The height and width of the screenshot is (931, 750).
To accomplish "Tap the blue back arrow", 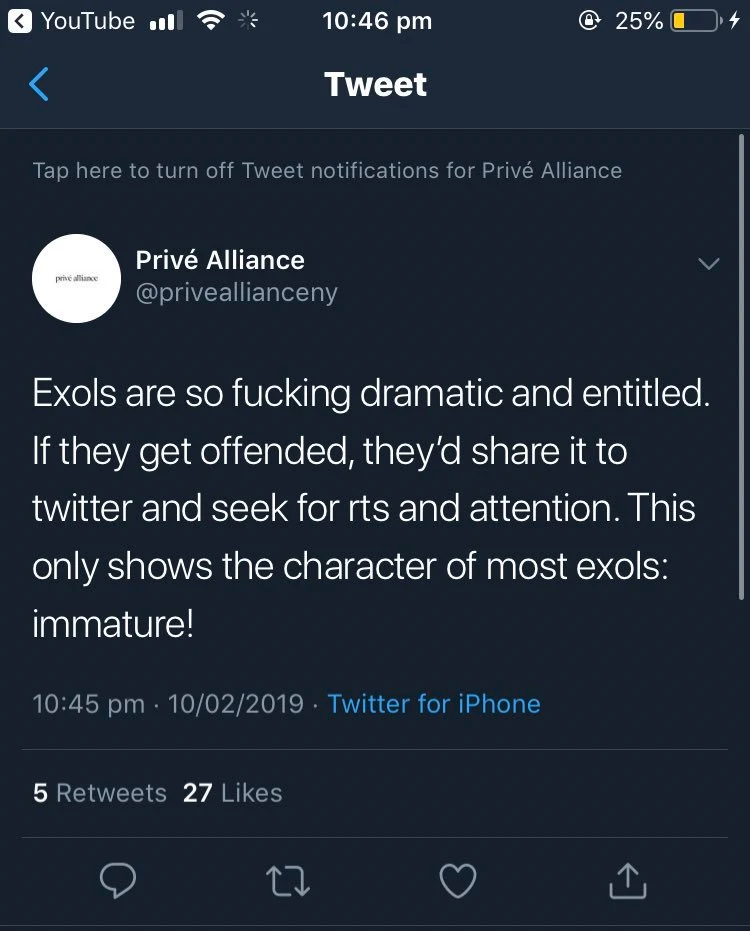I will coord(39,85).
